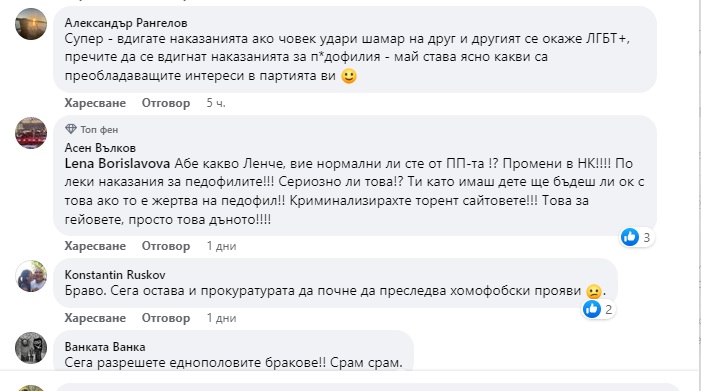Click Konstantin Ruskov's profile photo
Screen dimensions: 701x391
[x=31, y=276]
